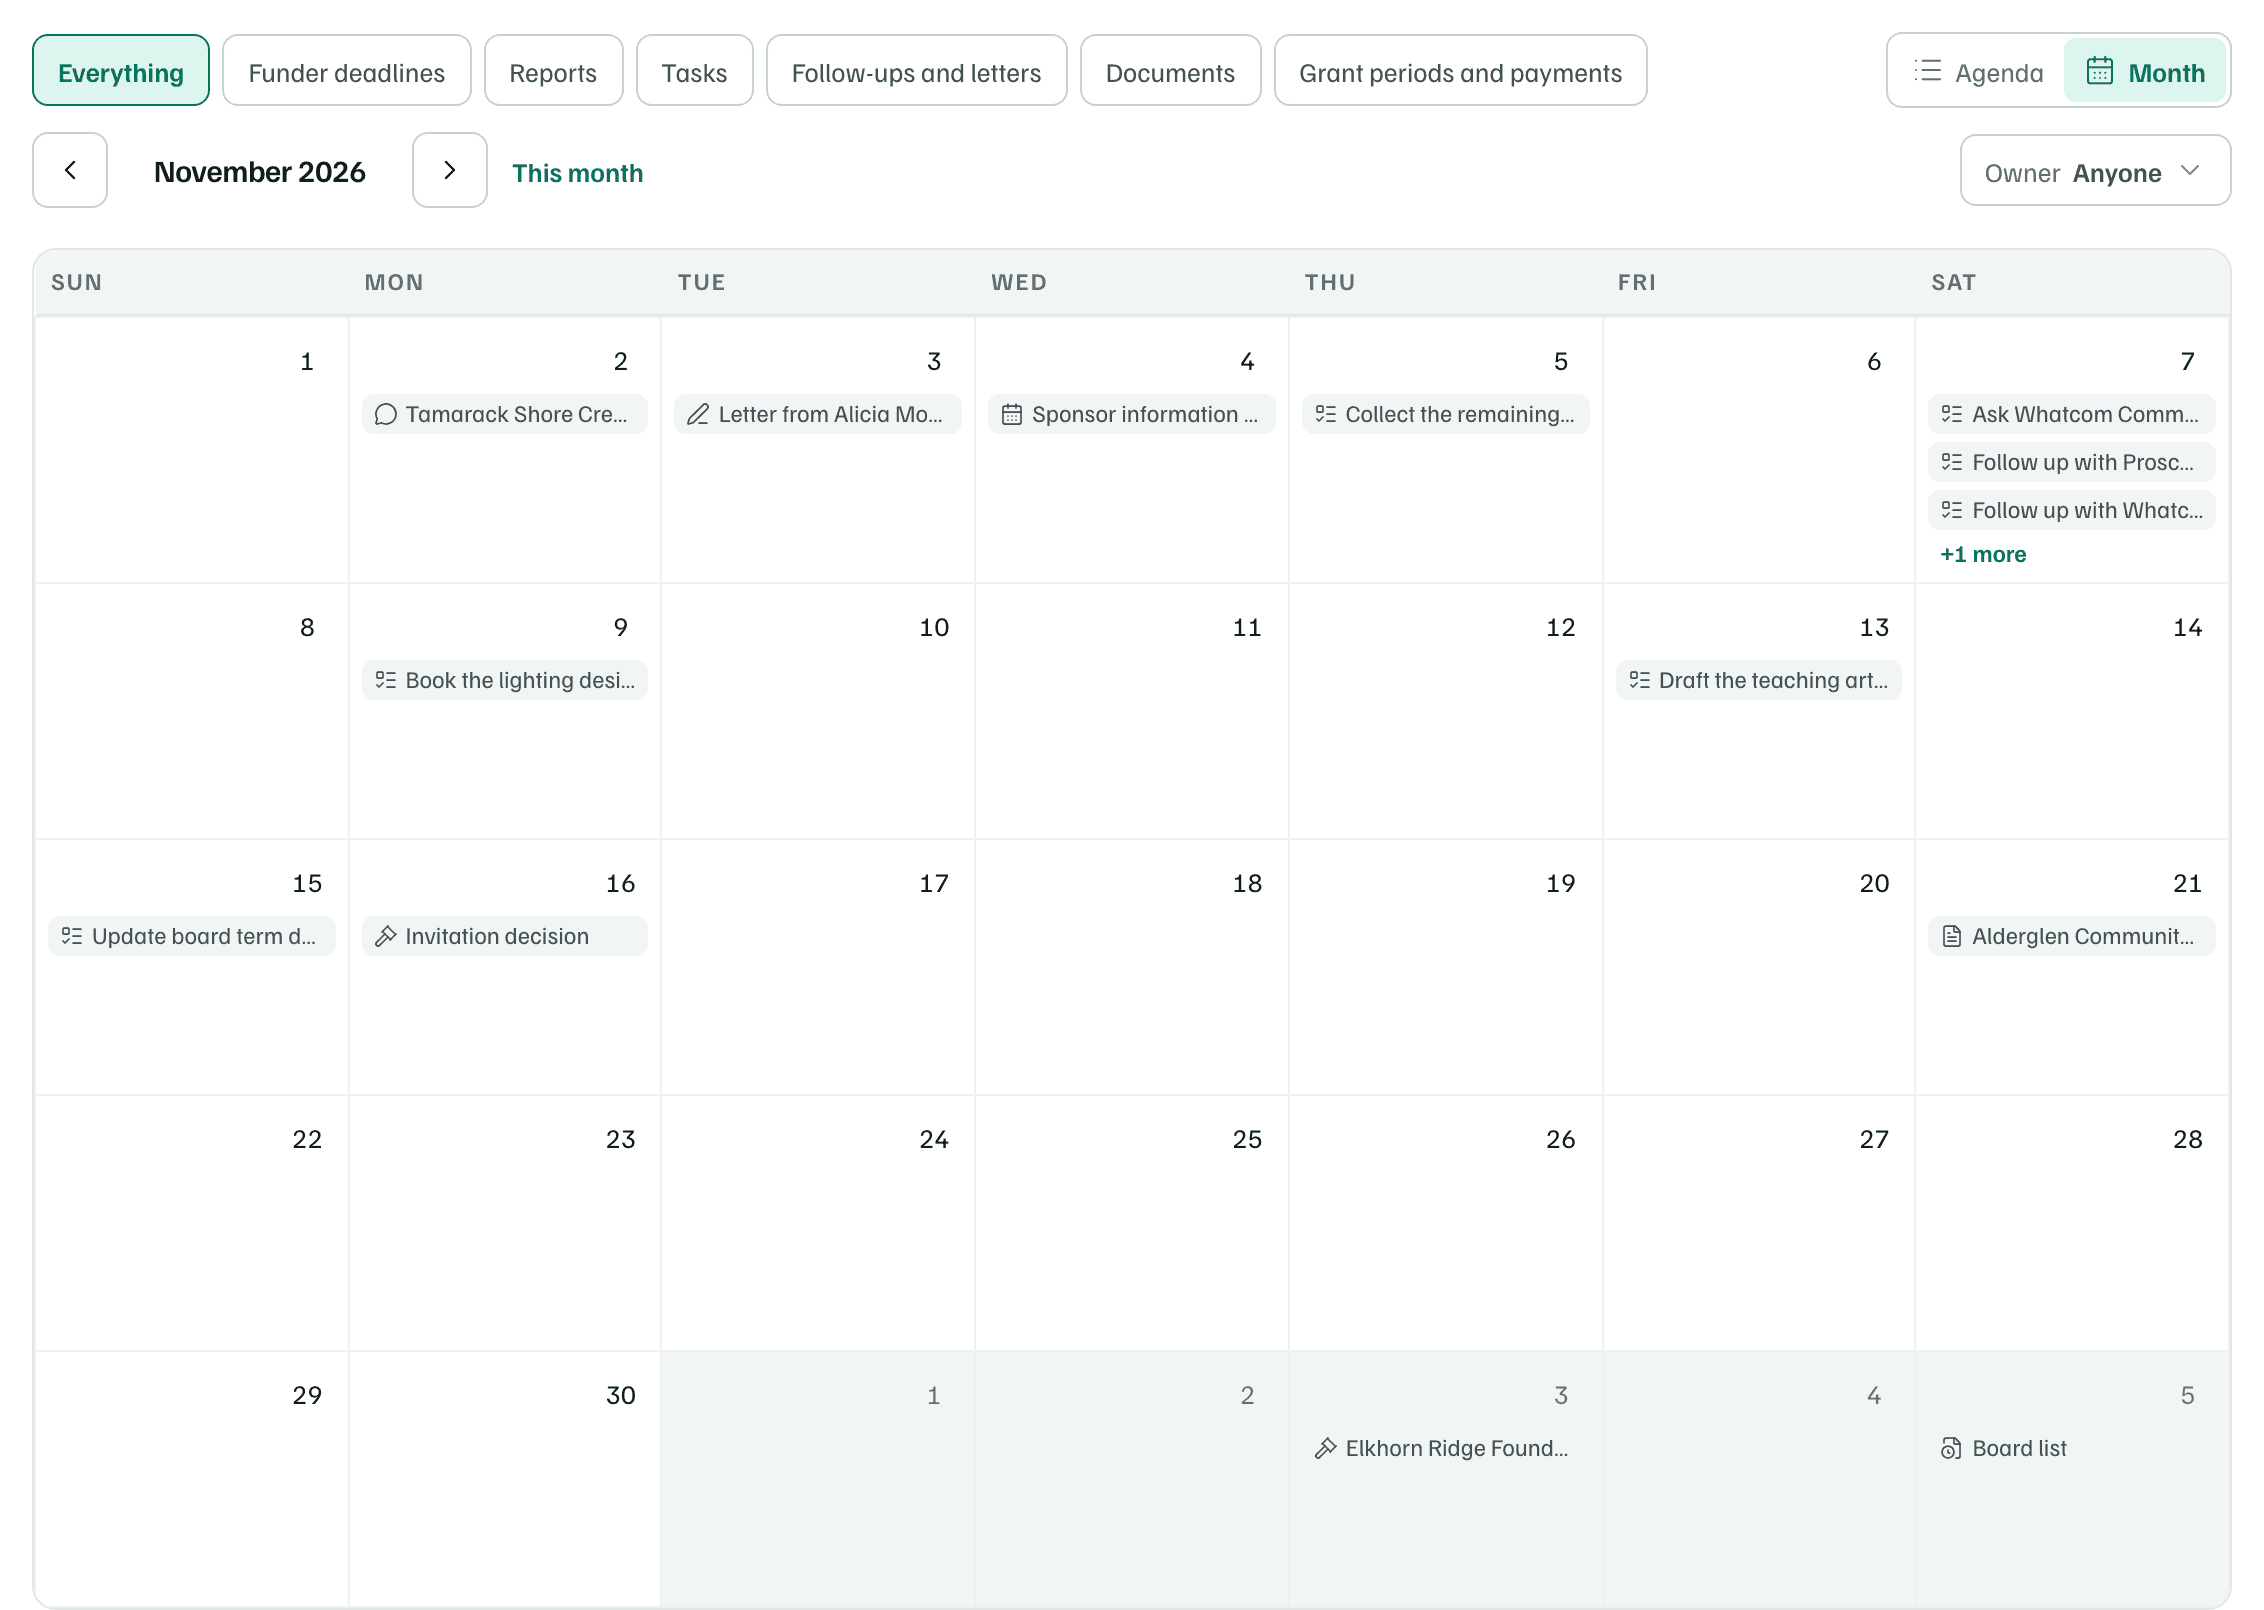Viewport: 2264px width, 1610px height.
Task: Click date number 30
Action: coord(620,1395)
